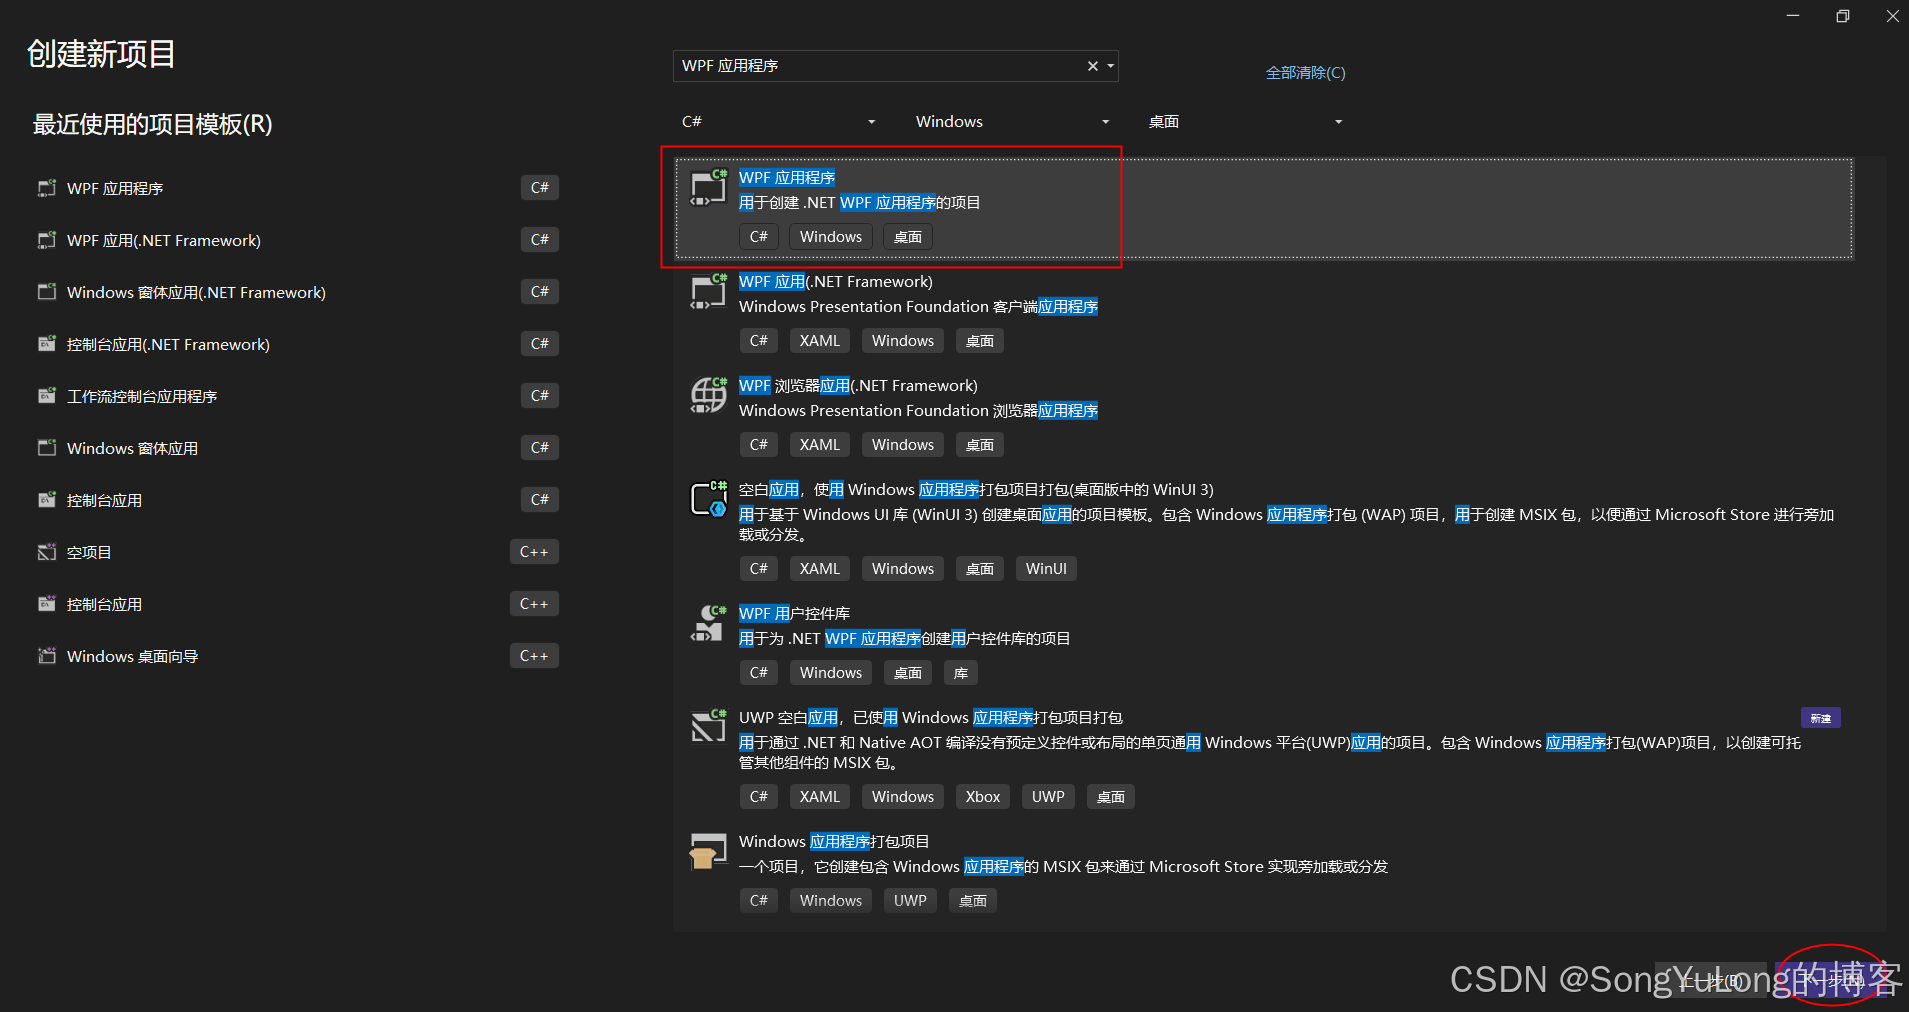Restore down the dialog window
The height and width of the screenshot is (1012, 1909).
point(1842,16)
